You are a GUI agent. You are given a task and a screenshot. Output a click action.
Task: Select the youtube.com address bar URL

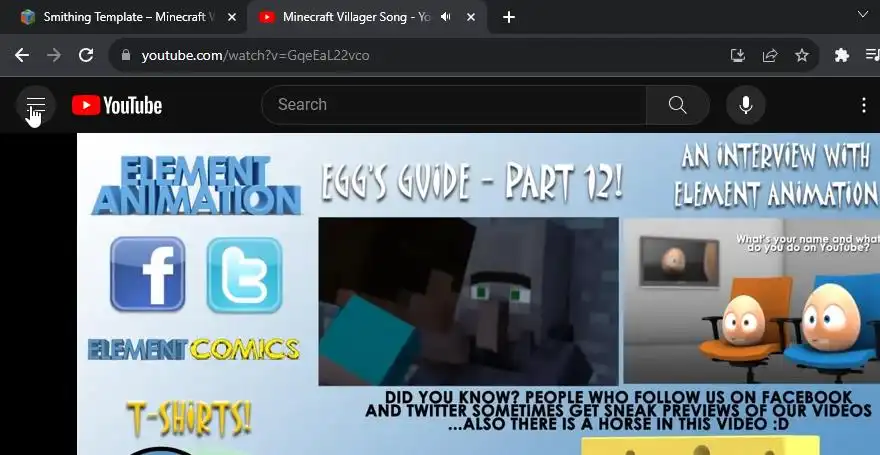click(255, 56)
